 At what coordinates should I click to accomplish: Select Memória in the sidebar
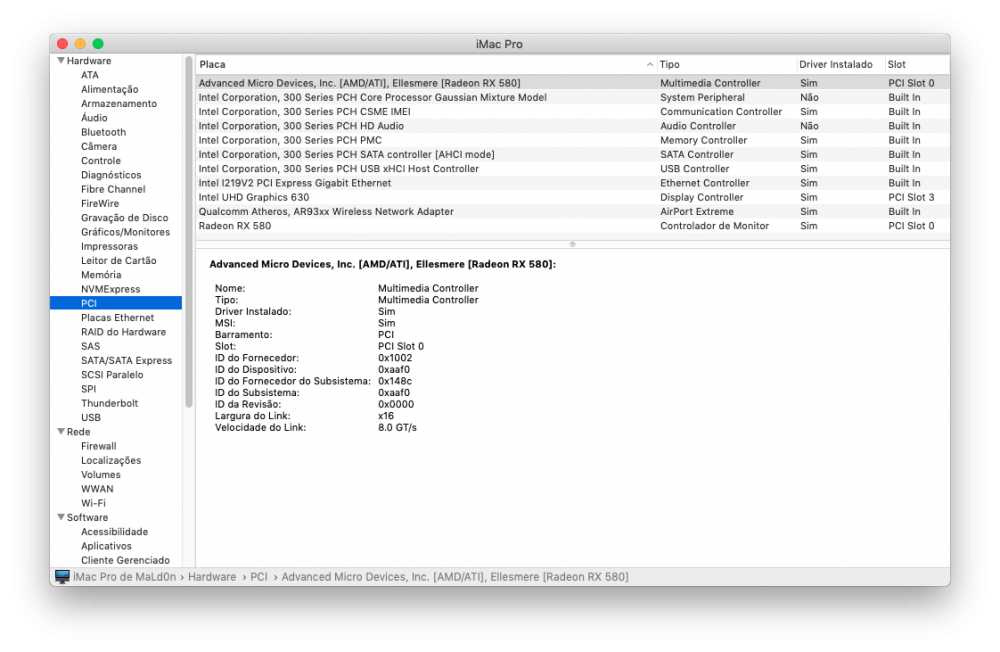[x=101, y=275]
